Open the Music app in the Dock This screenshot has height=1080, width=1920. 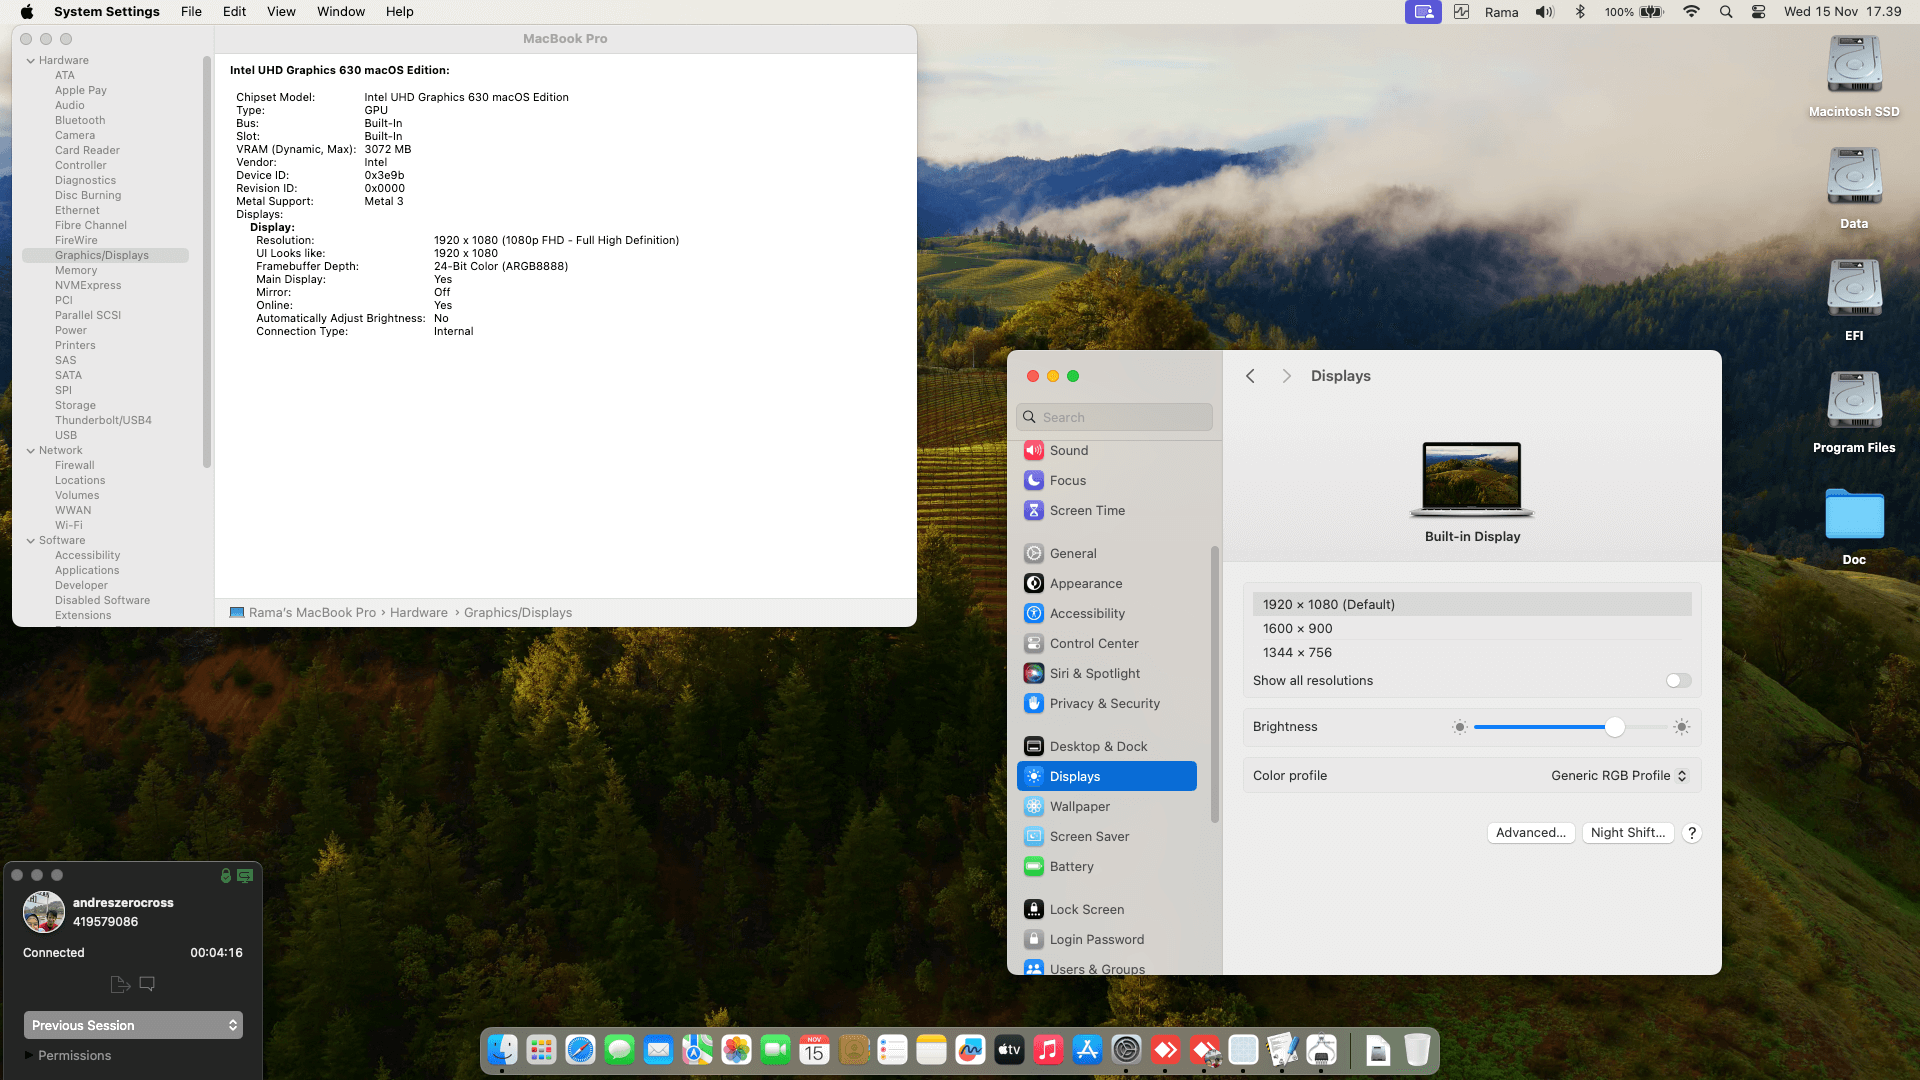(1048, 1050)
